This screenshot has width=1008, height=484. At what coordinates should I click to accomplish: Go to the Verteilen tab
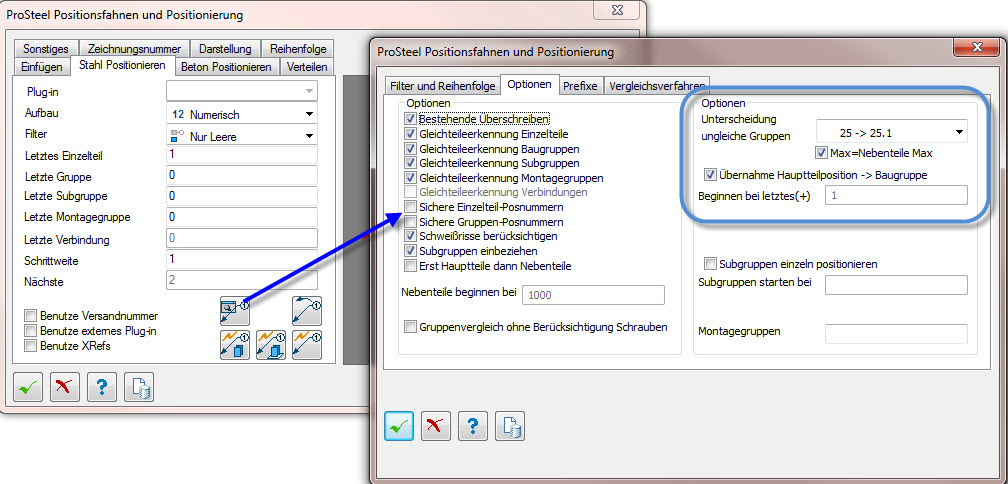point(307,67)
